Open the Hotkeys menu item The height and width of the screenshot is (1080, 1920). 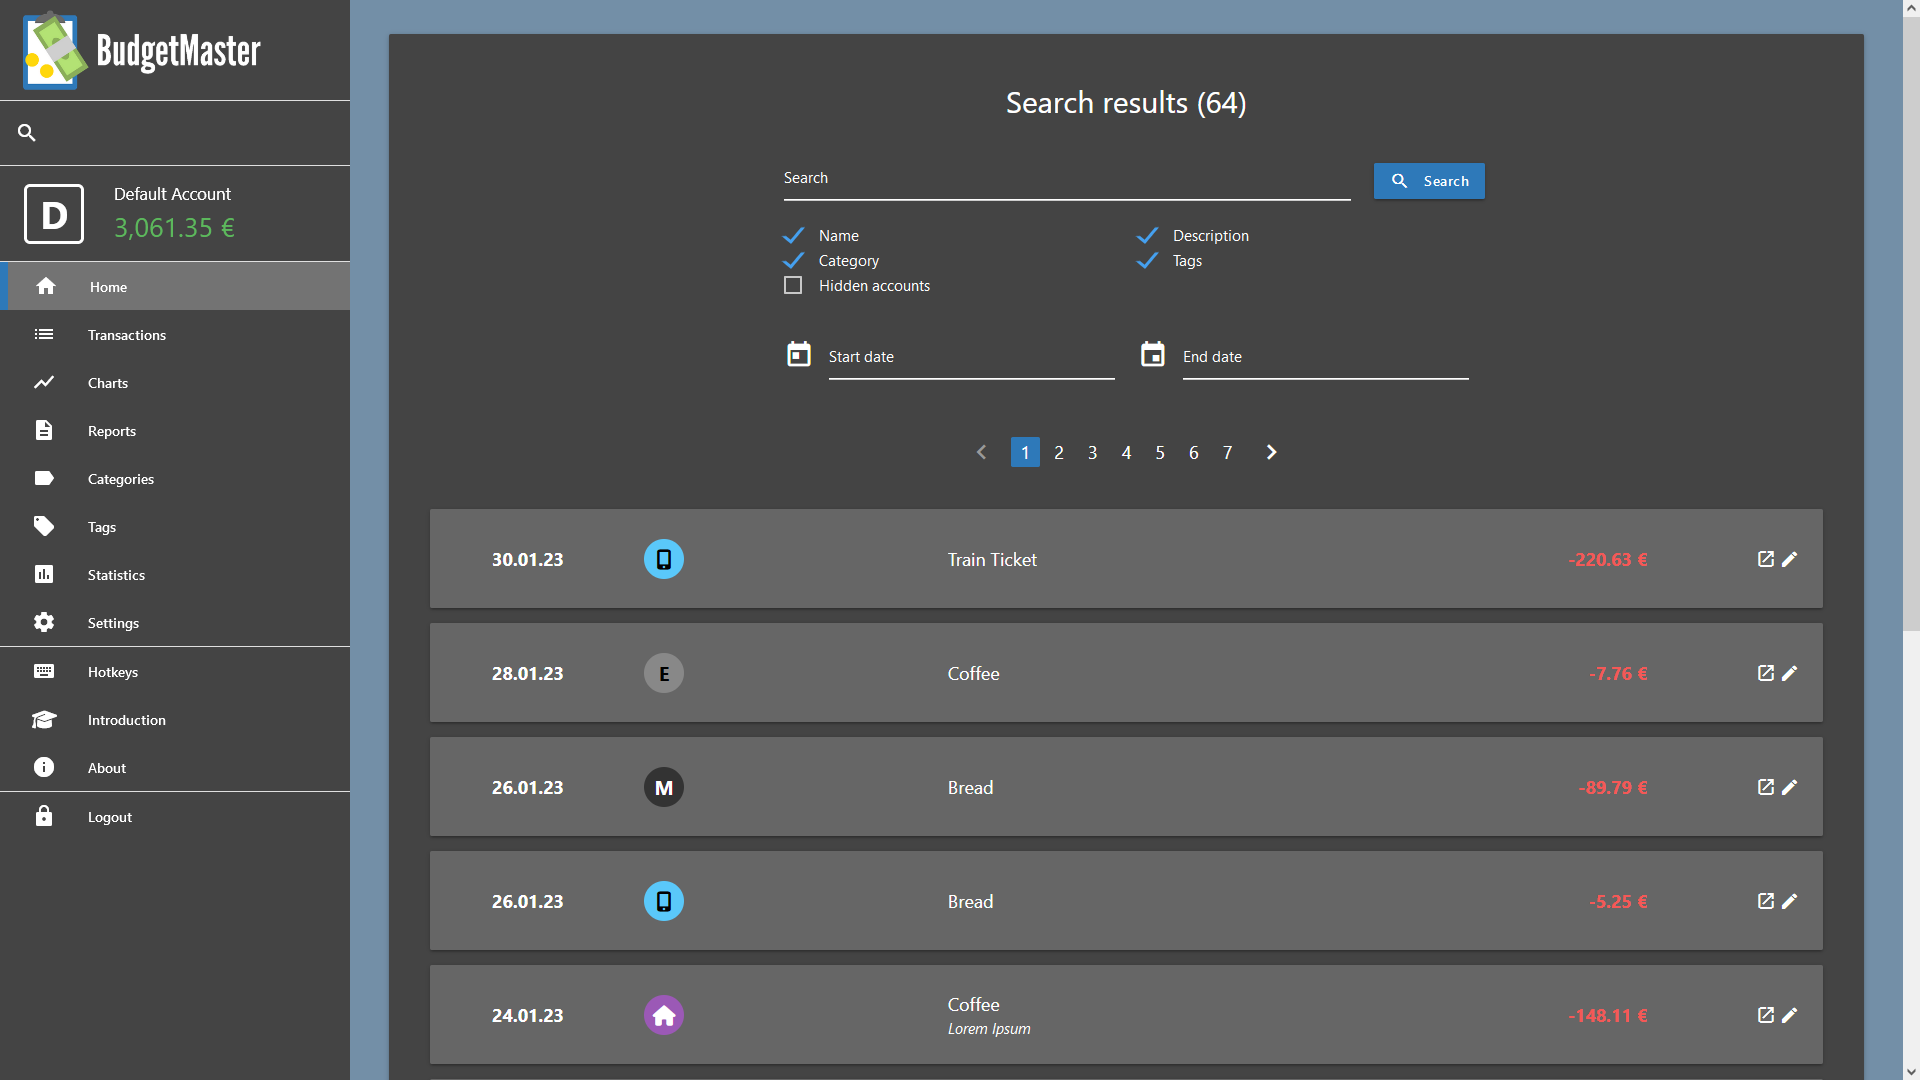point(175,671)
